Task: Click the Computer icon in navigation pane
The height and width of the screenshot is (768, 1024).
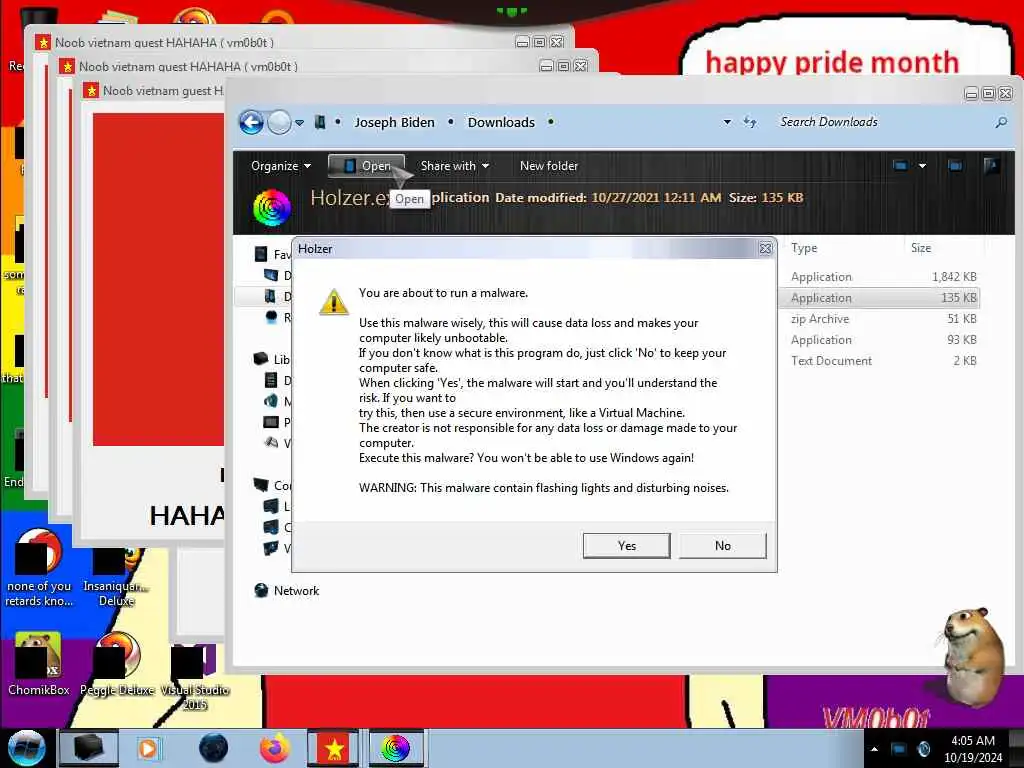Action: 261,485
